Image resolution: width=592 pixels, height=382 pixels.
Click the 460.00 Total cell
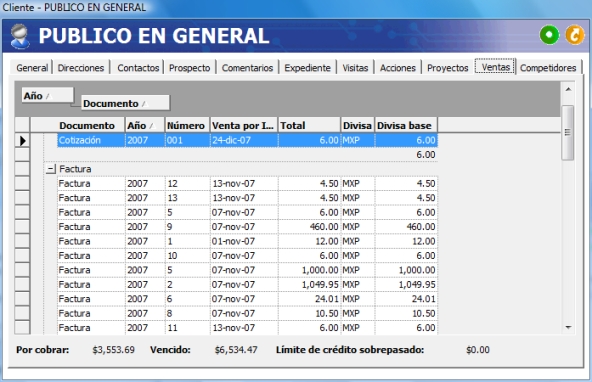[309, 227]
